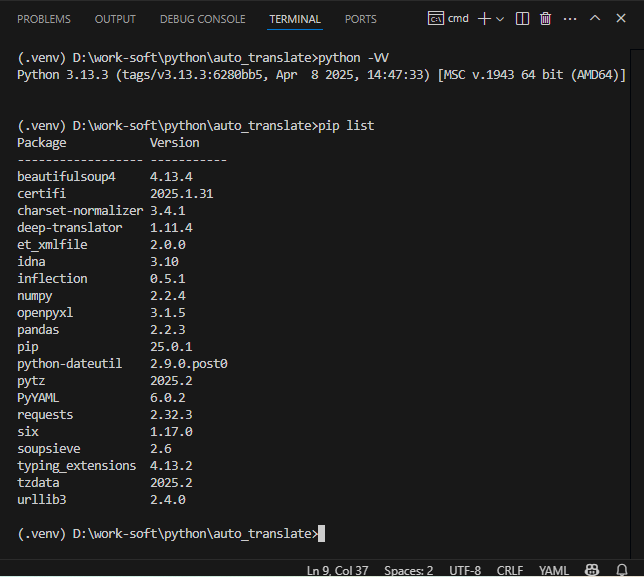
Task: Click Ln 9, Col 37 status item
Action: (337, 570)
